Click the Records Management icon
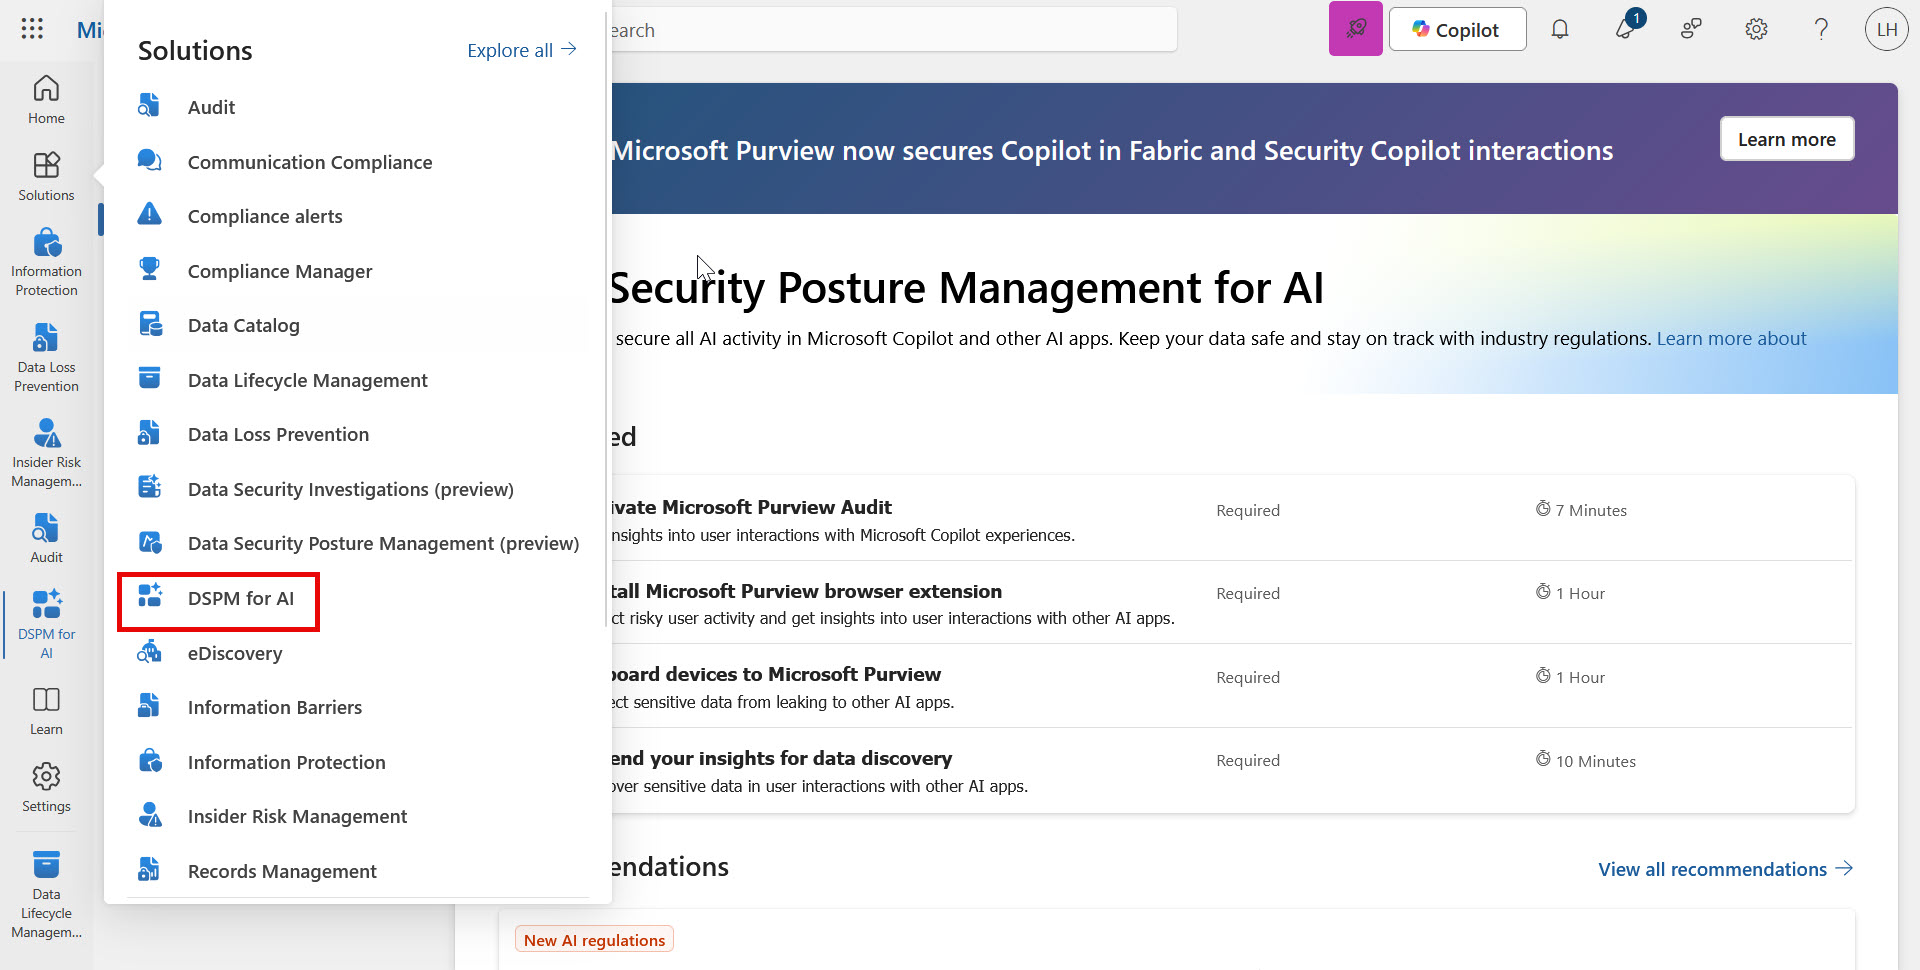1920x970 pixels. [149, 870]
